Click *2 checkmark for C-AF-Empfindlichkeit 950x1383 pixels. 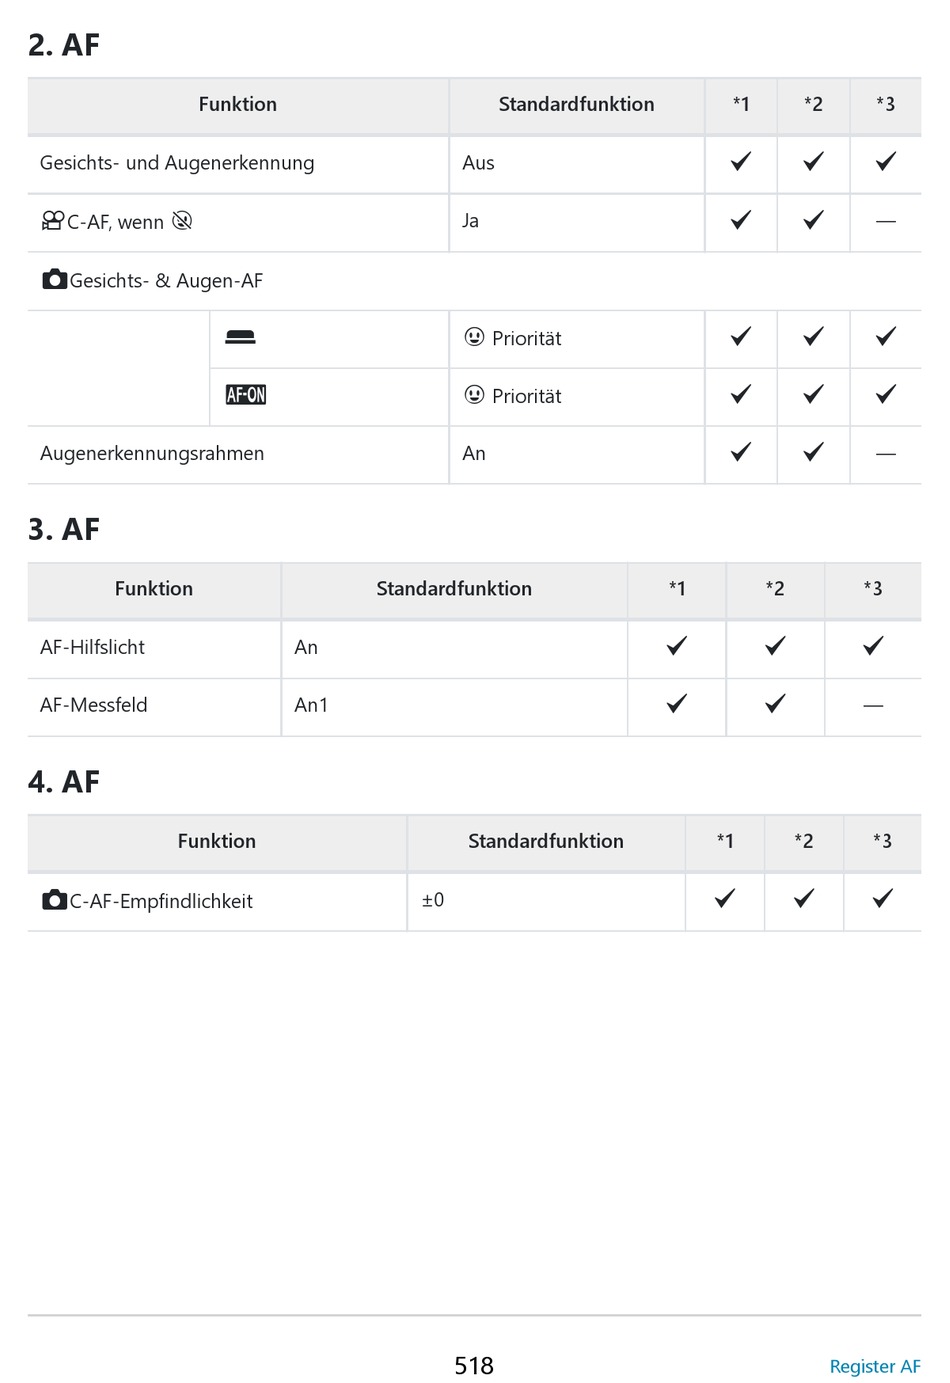[x=804, y=898]
